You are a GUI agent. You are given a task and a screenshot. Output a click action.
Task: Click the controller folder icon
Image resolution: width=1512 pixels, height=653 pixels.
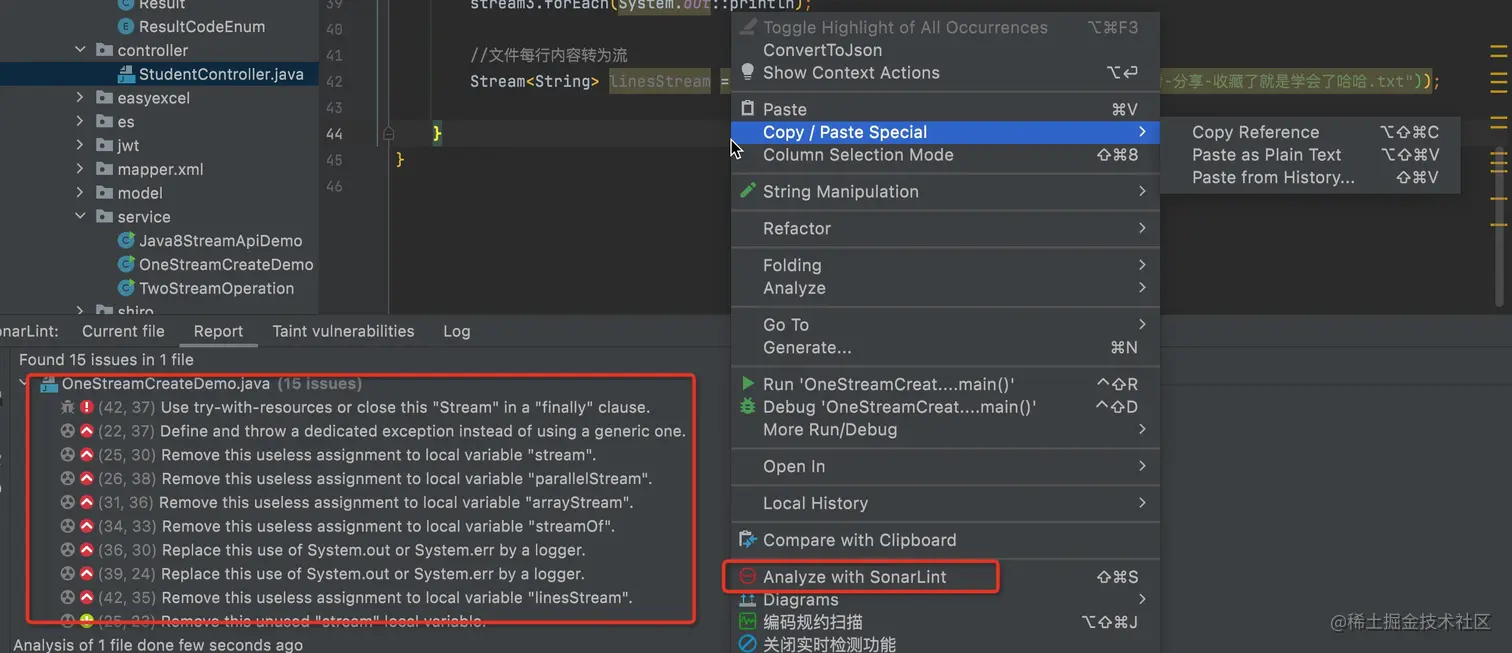[x=104, y=50]
